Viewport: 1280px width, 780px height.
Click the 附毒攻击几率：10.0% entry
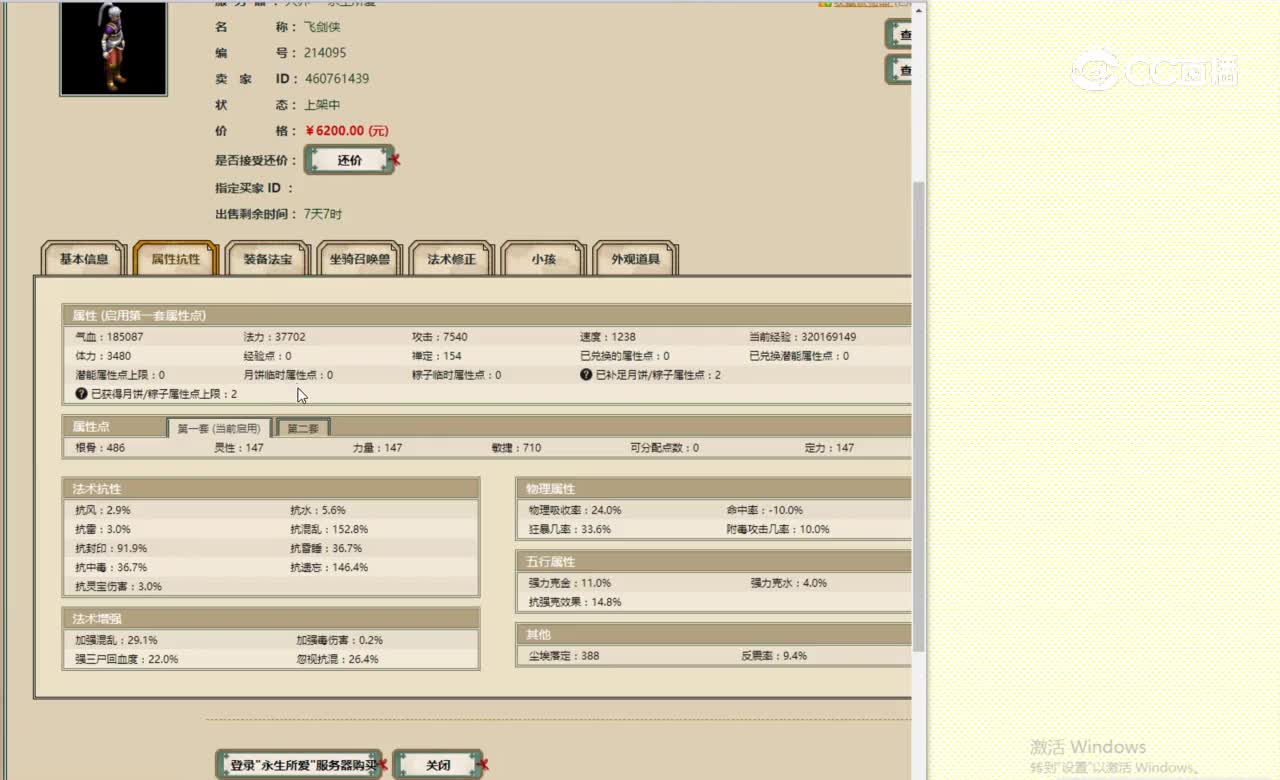click(x=778, y=529)
